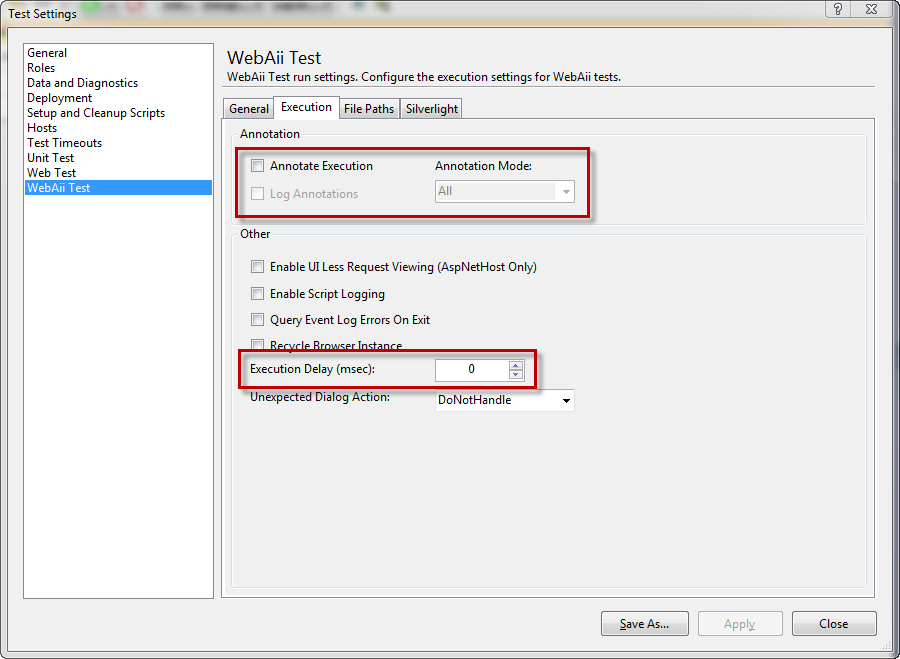Open the File Paths tab
Image resolution: width=900 pixels, height=659 pixels.
pyautogui.click(x=369, y=109)
